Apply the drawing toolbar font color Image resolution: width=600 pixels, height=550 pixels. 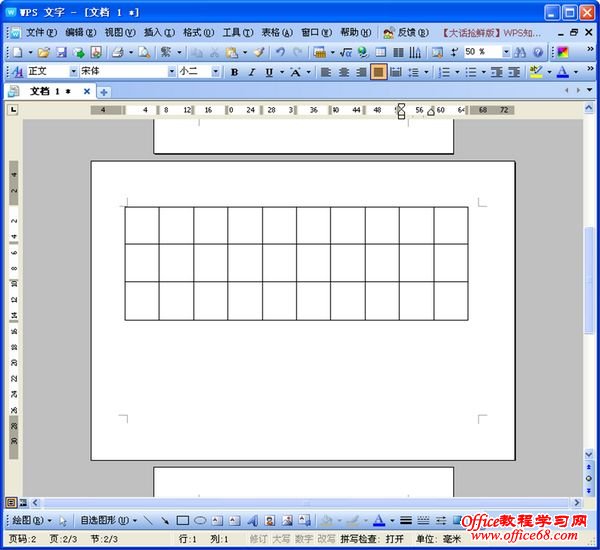pos(379,521)
